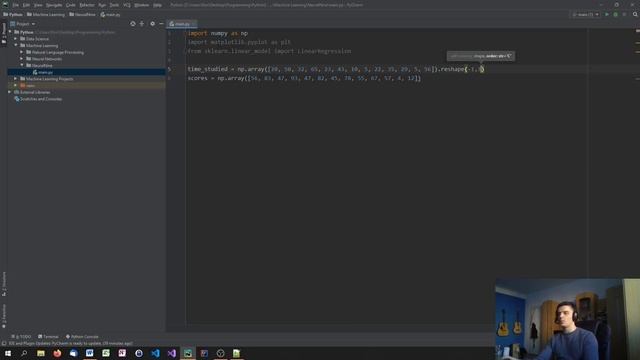
Task: Hide the Project panel with the minus icon
Action: point(161,24)
